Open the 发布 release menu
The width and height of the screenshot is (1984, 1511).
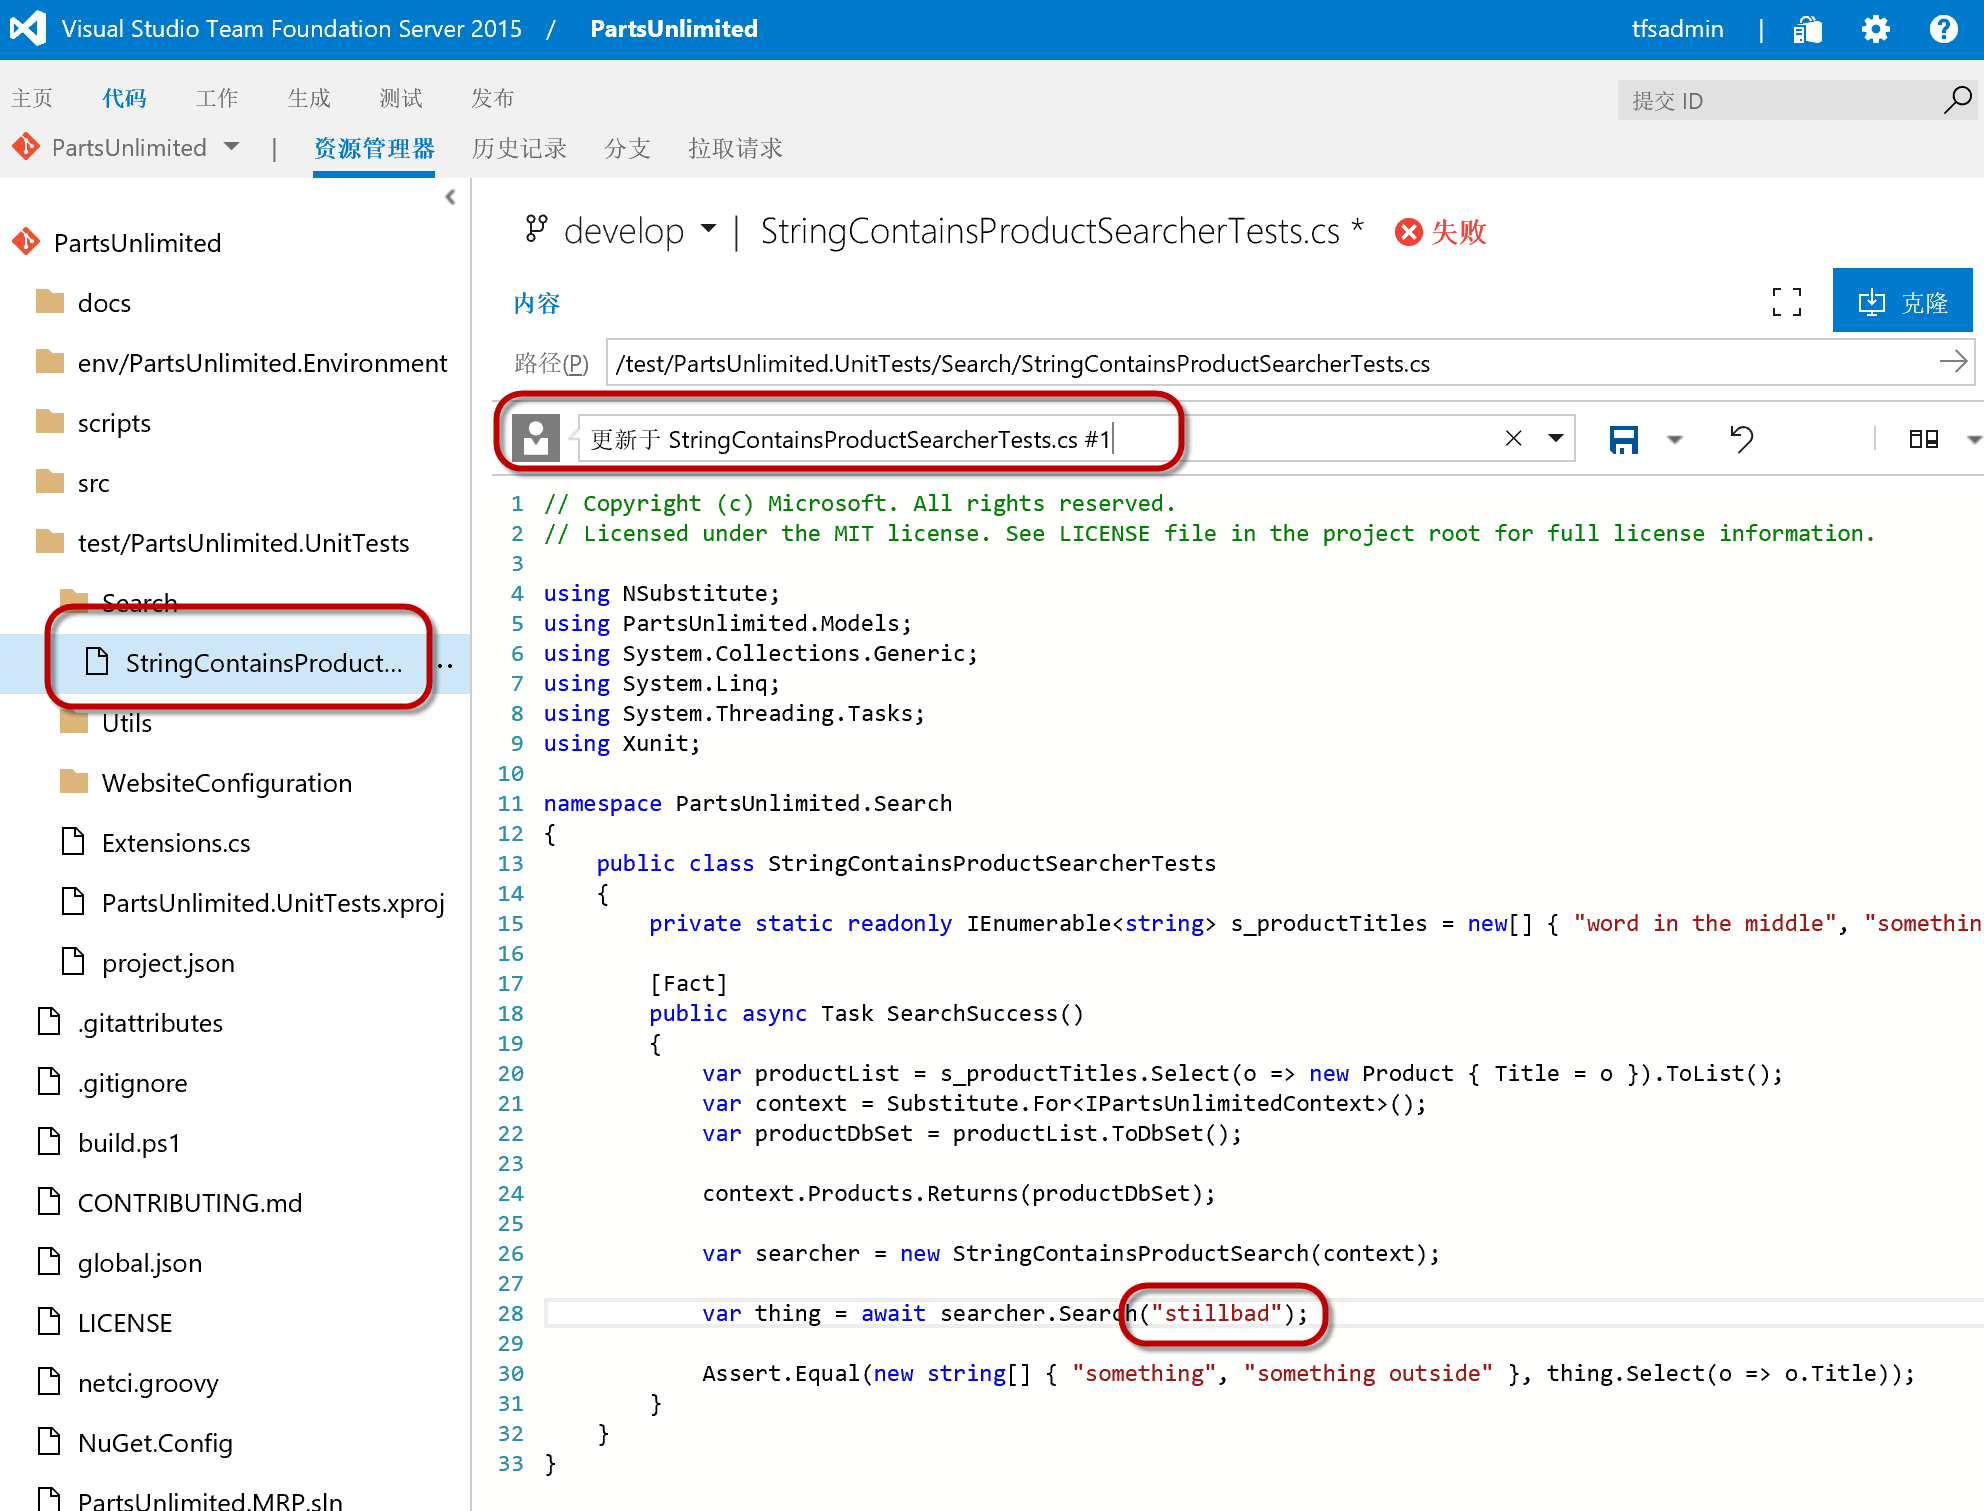click(492, 98)
